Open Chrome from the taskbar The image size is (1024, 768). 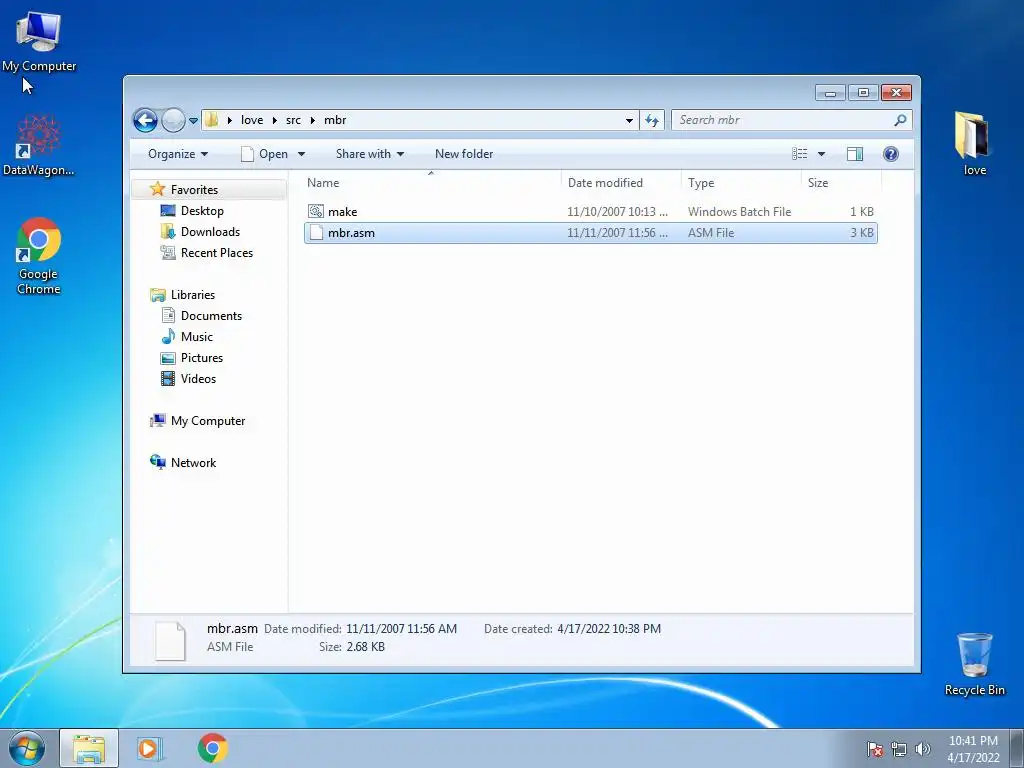212,748
